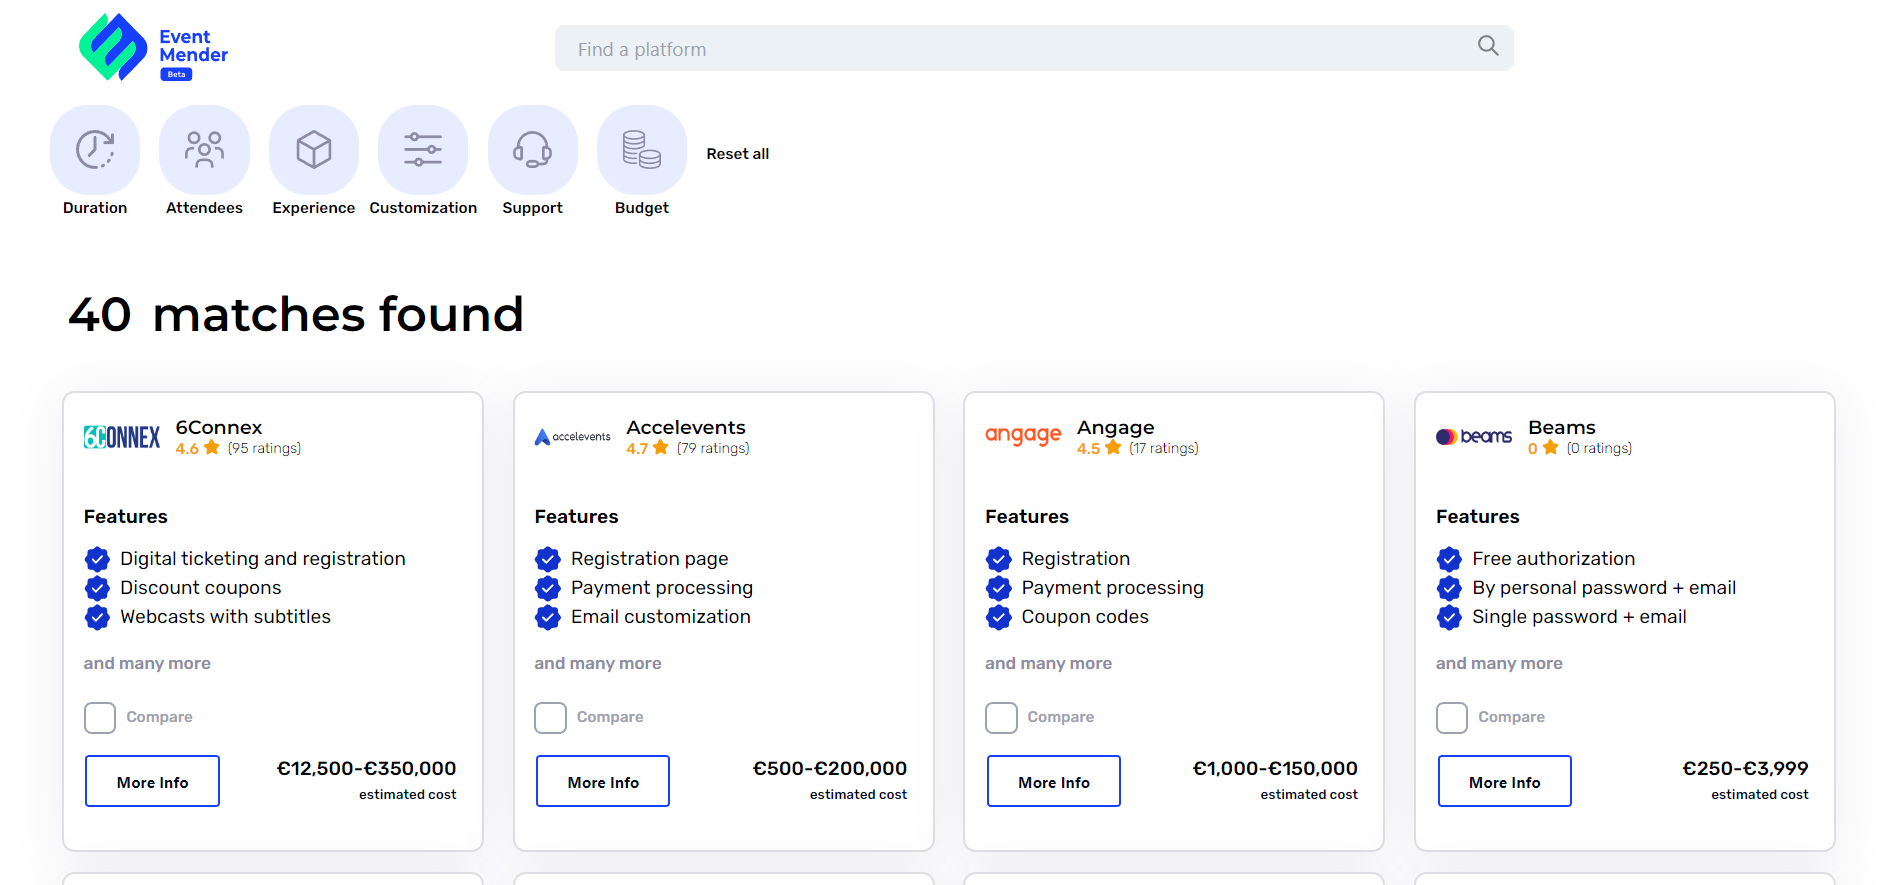Click '(17 ratings)' on Angage card
This screenshot has width=1892, height=885.
(1164, 448)
